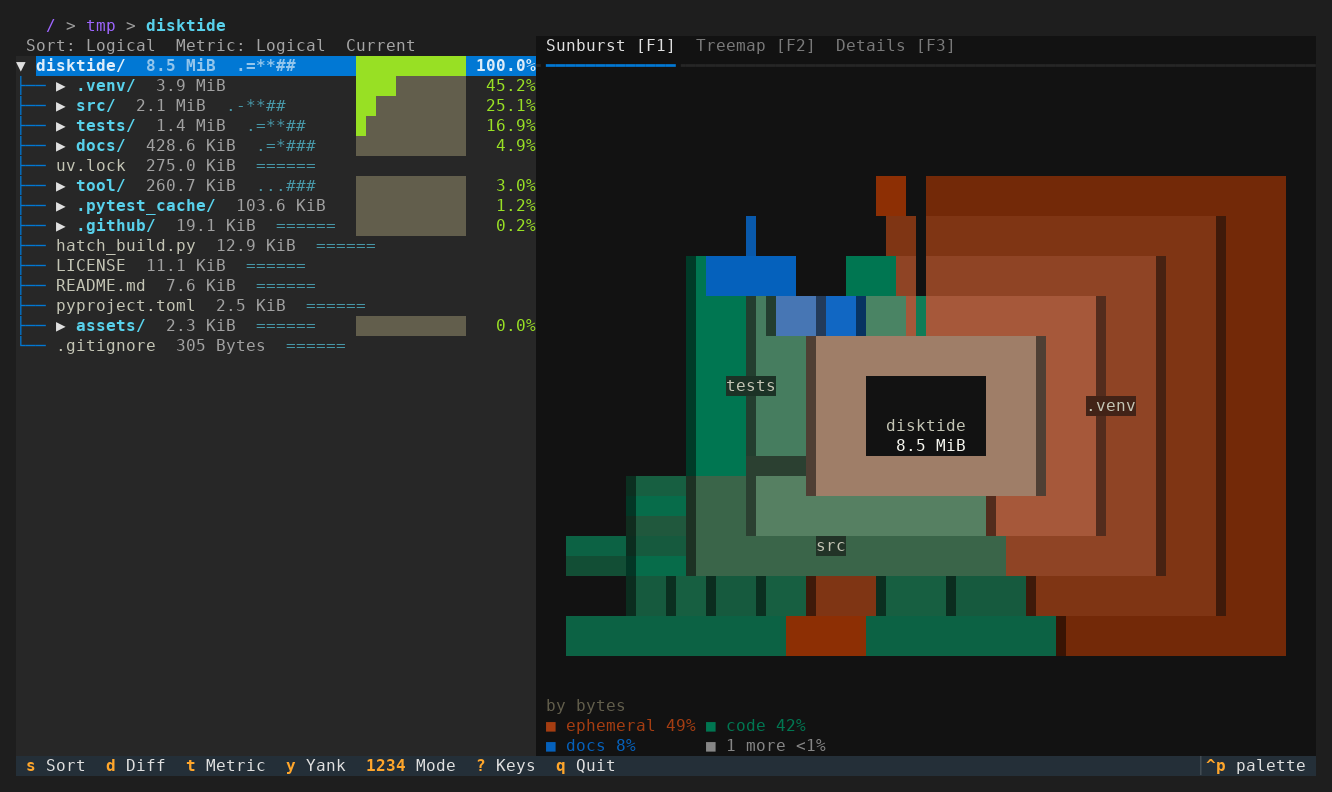The width and height of the screenshot is (1332, 792).
Task: Open the Details [F3] tab
Action: coord(896,46)
